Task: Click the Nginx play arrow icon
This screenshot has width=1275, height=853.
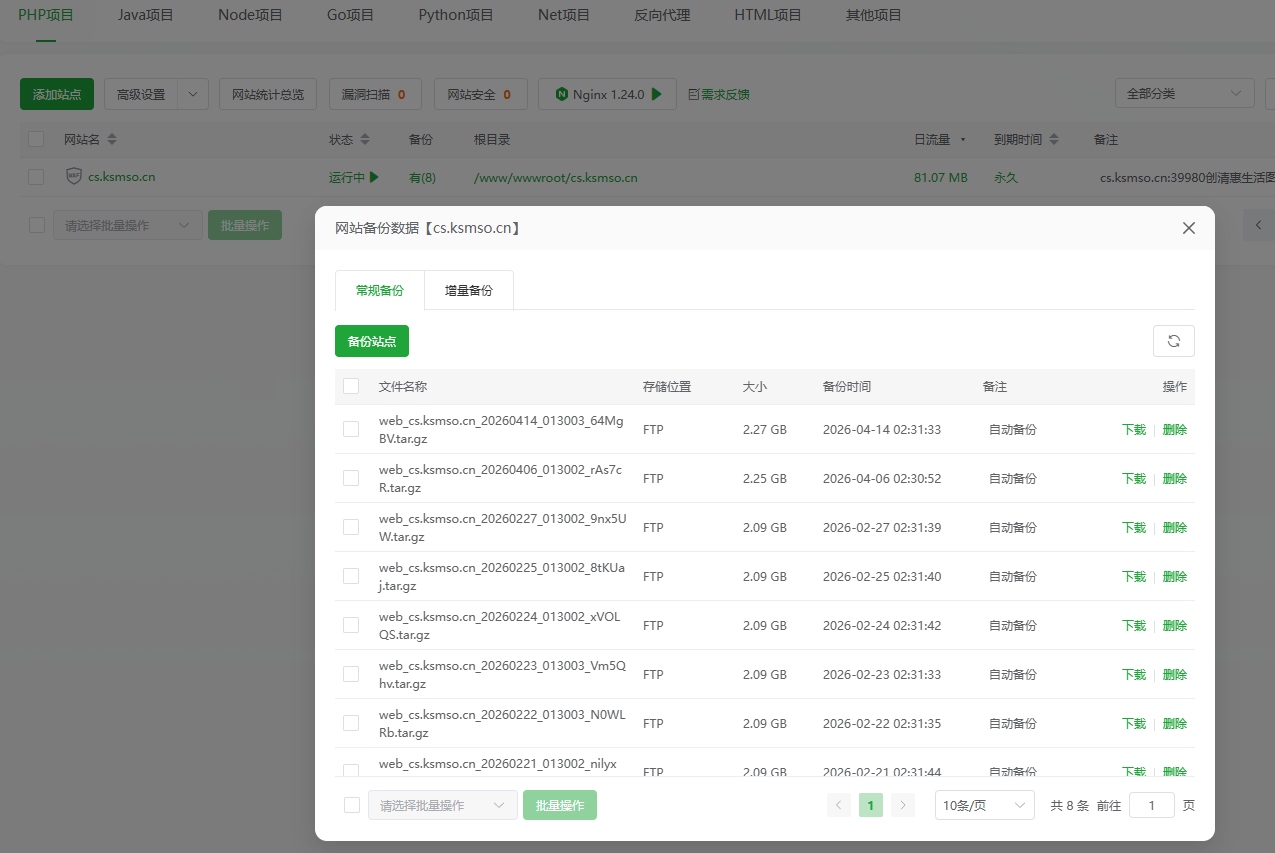Action: pos(657,94)
